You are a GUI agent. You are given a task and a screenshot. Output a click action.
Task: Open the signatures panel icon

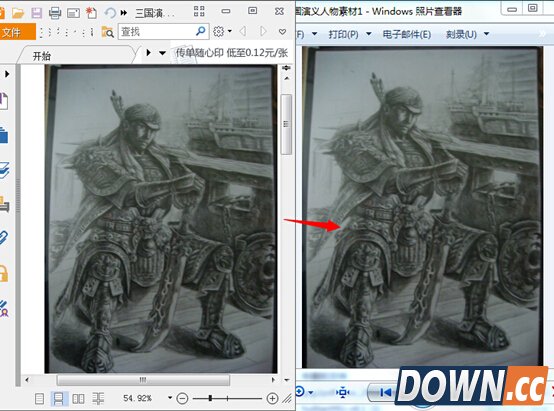tap(4, 308)
